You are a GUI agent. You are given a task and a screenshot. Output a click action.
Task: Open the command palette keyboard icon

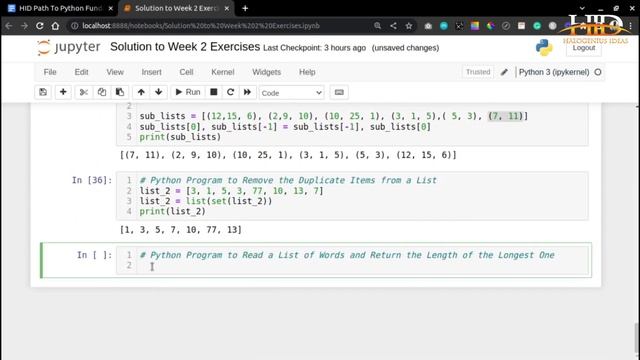[339, 92]
